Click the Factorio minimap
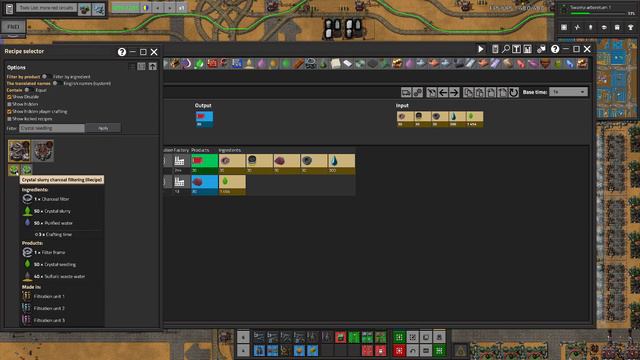Viewport: 640px width, 360px height. point(617,78)
